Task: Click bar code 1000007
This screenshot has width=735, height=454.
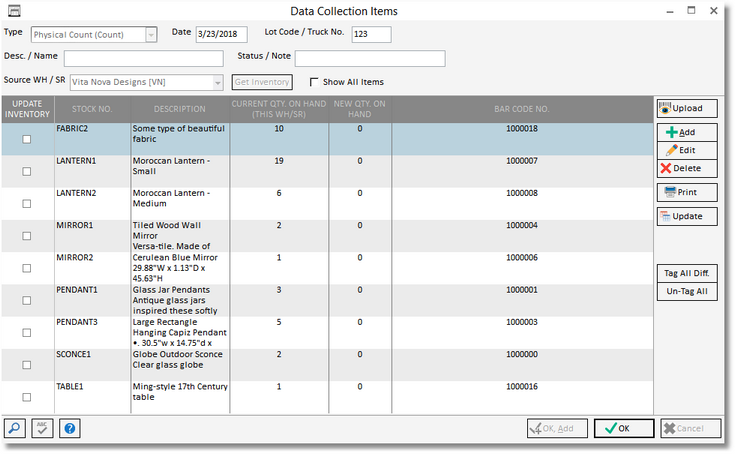Action: coord(522,161)
